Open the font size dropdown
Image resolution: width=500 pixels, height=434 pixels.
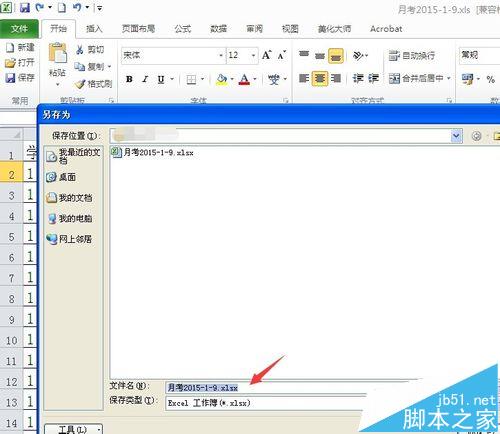253,55
